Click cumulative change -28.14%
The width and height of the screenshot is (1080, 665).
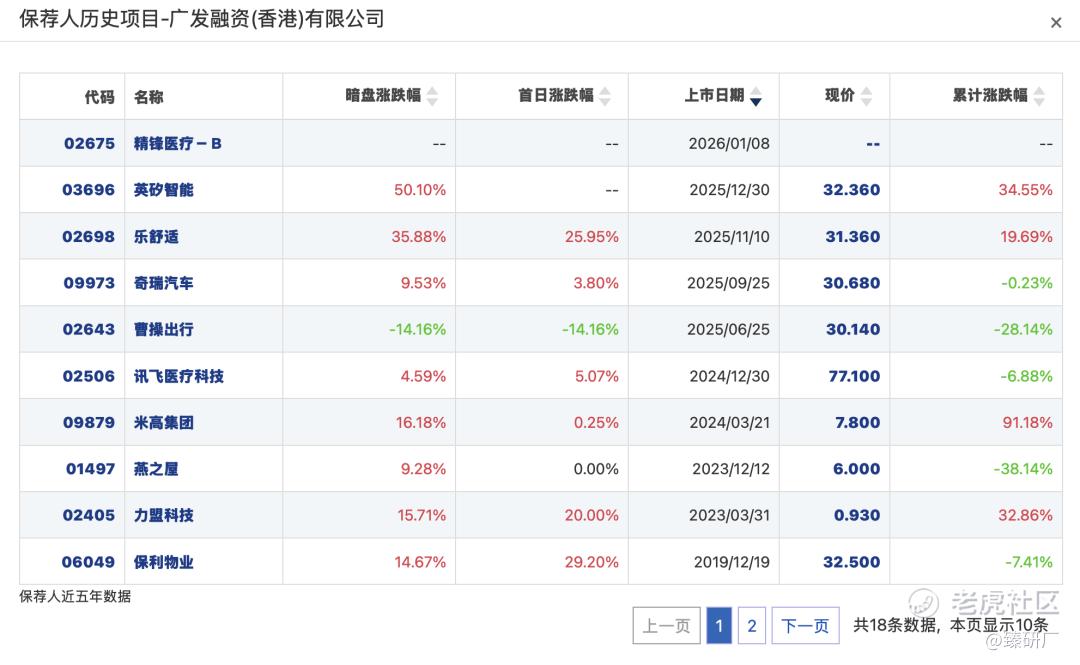click(1024, 329)
